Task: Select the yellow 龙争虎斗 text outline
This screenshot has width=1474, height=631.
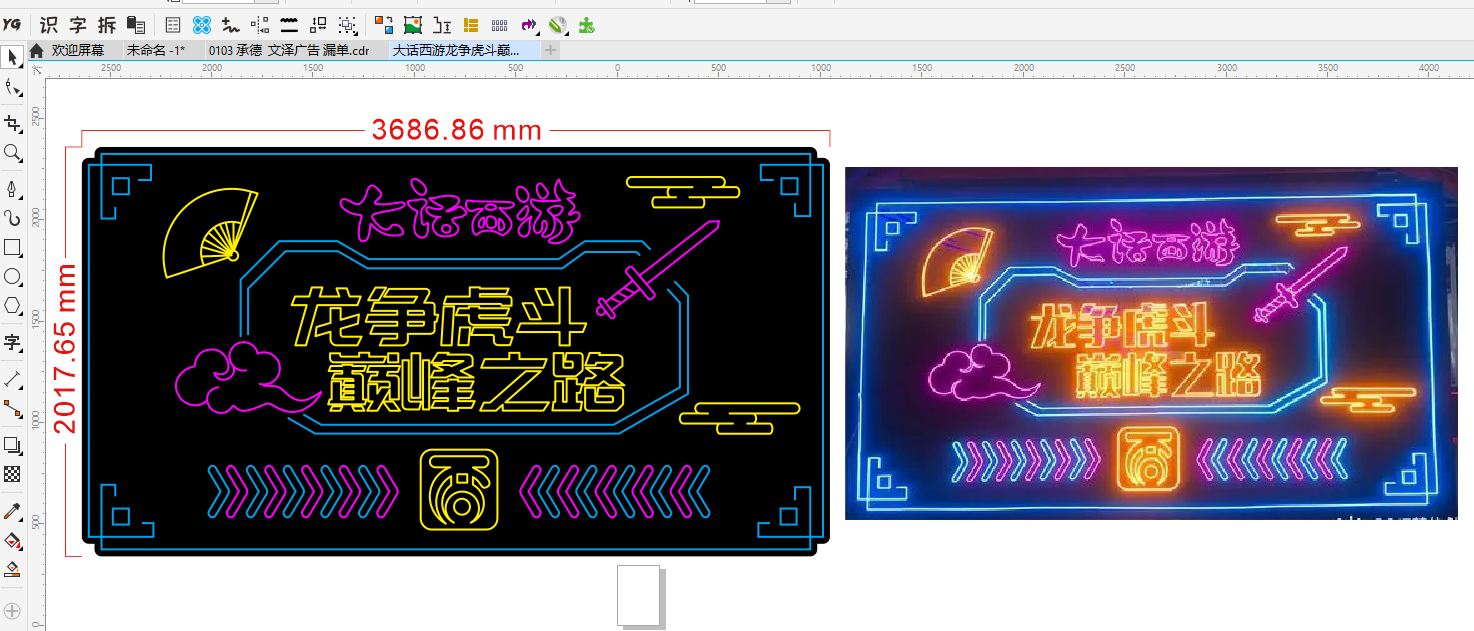Action: pyautogui.click(x=438, y=316)
